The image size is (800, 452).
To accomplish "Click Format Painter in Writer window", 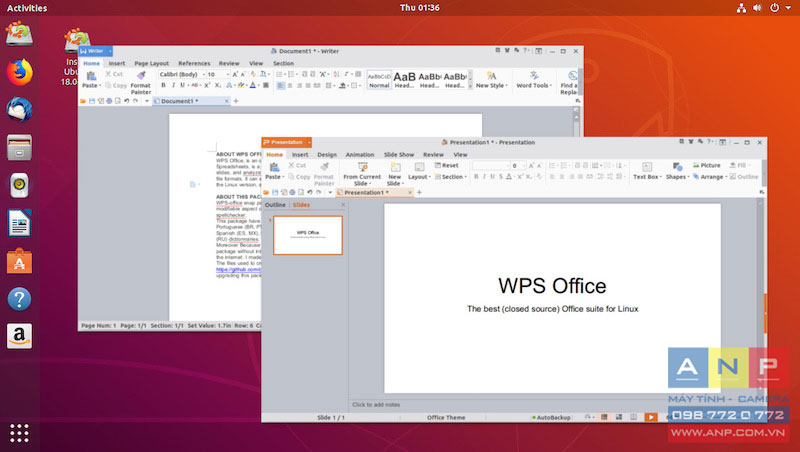I will click(141, 83).
